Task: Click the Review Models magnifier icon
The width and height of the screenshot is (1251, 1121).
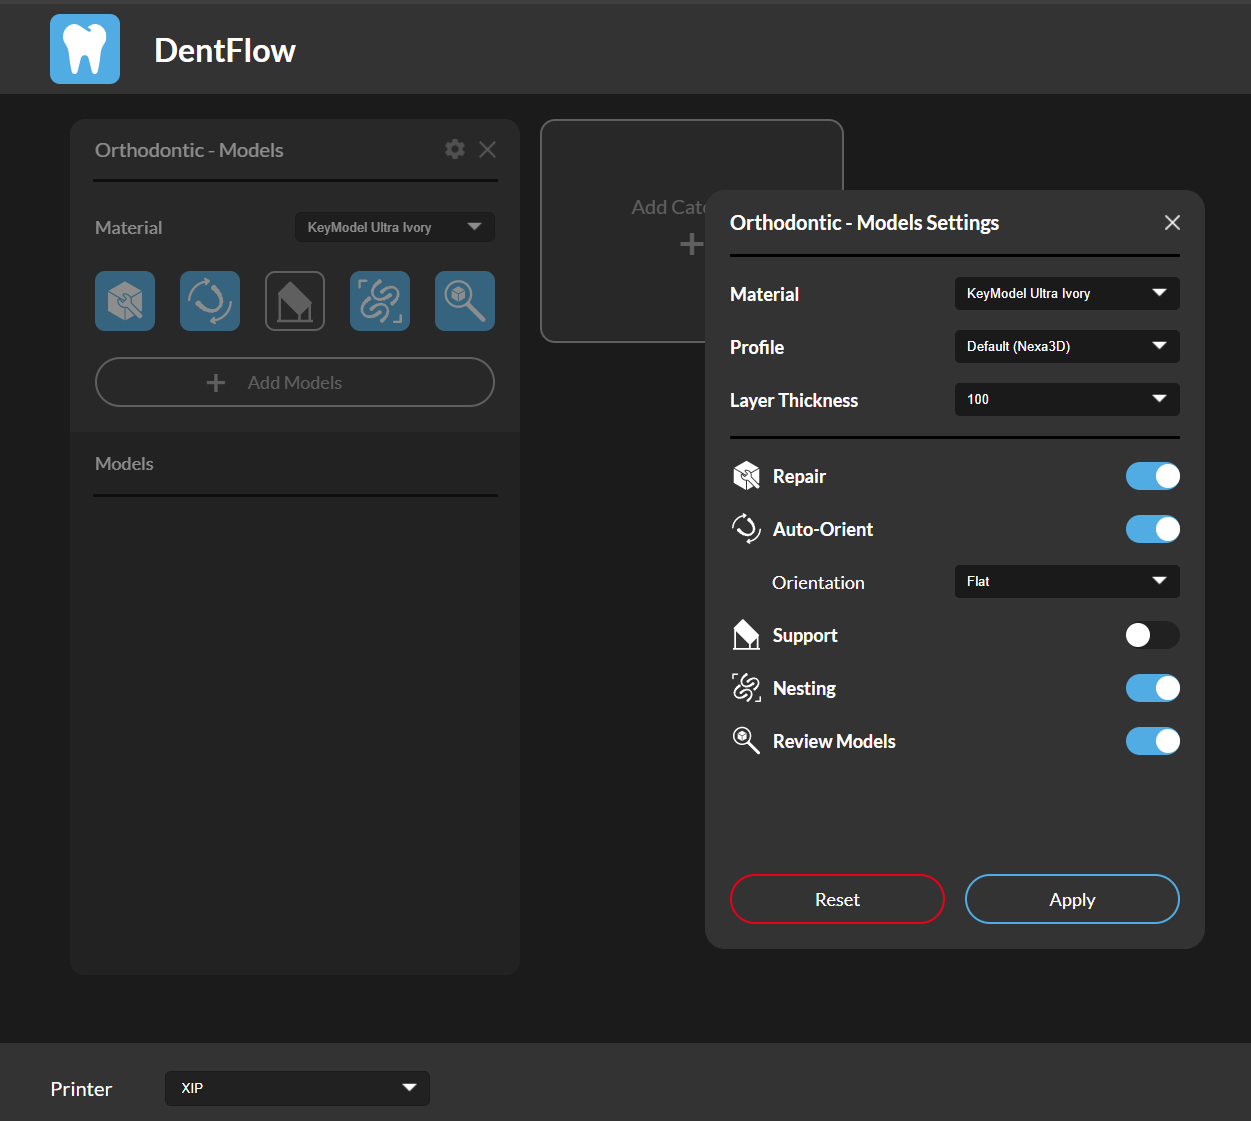Action: (464, 300)
